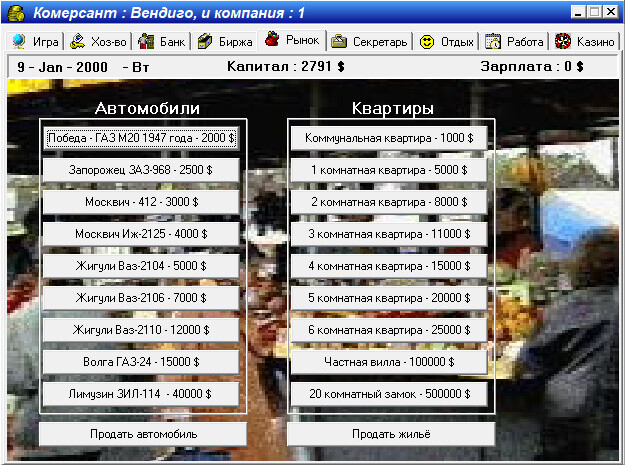Buy Жигули Ваз-2110 for 12000 $
Screen dimensions: 625x465
pos(141,330)
